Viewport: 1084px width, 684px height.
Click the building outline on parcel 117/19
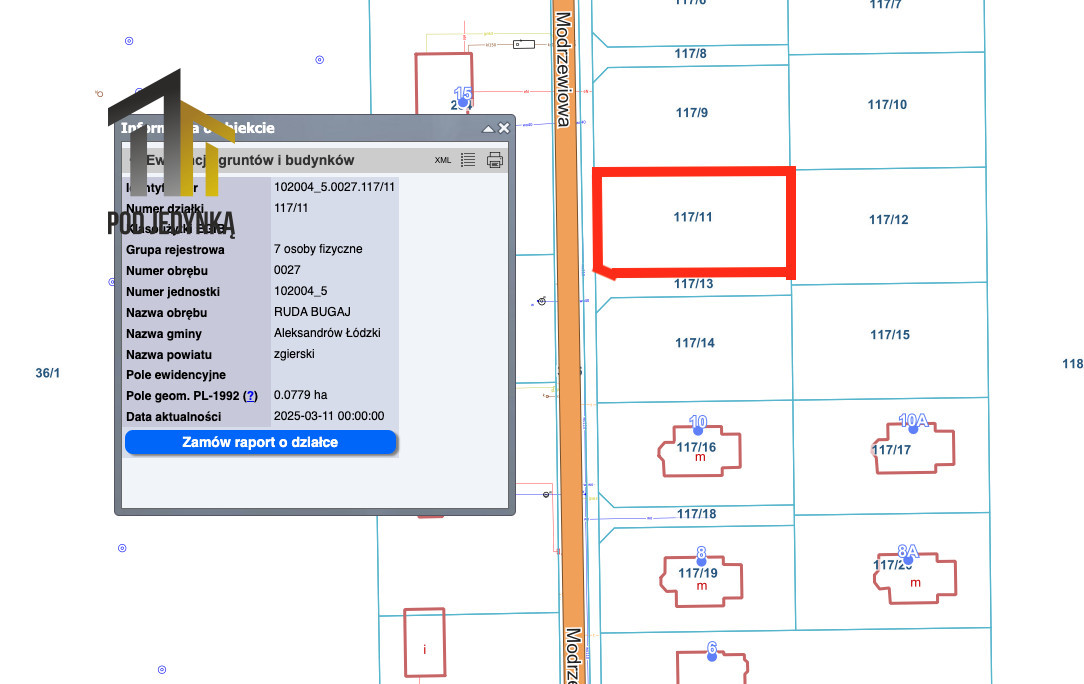(702, 581)
